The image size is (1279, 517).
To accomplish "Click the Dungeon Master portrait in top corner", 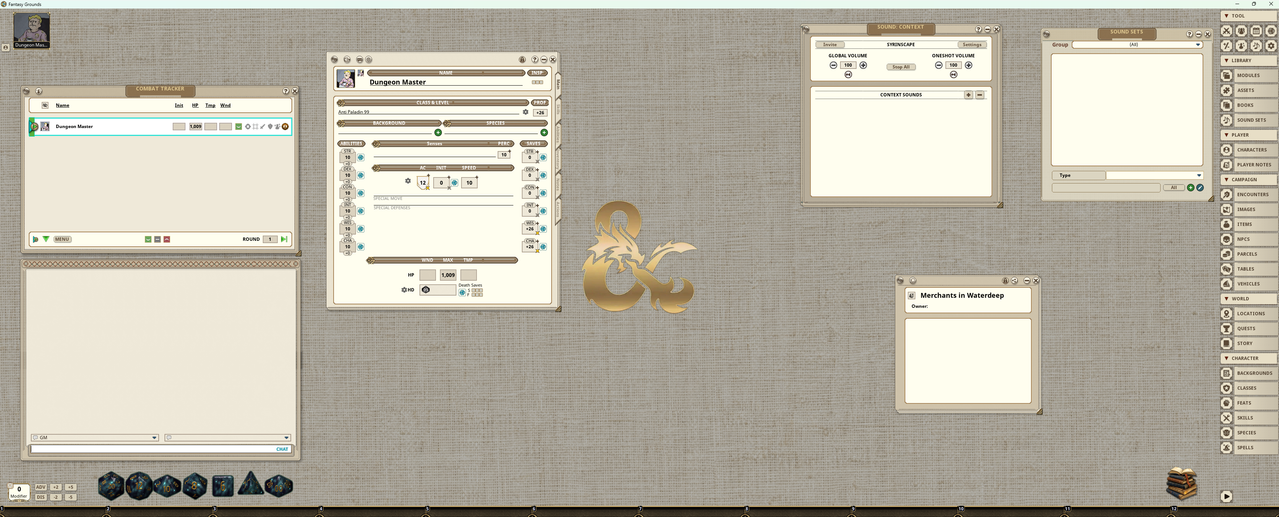I will click(x=30, y=28).
